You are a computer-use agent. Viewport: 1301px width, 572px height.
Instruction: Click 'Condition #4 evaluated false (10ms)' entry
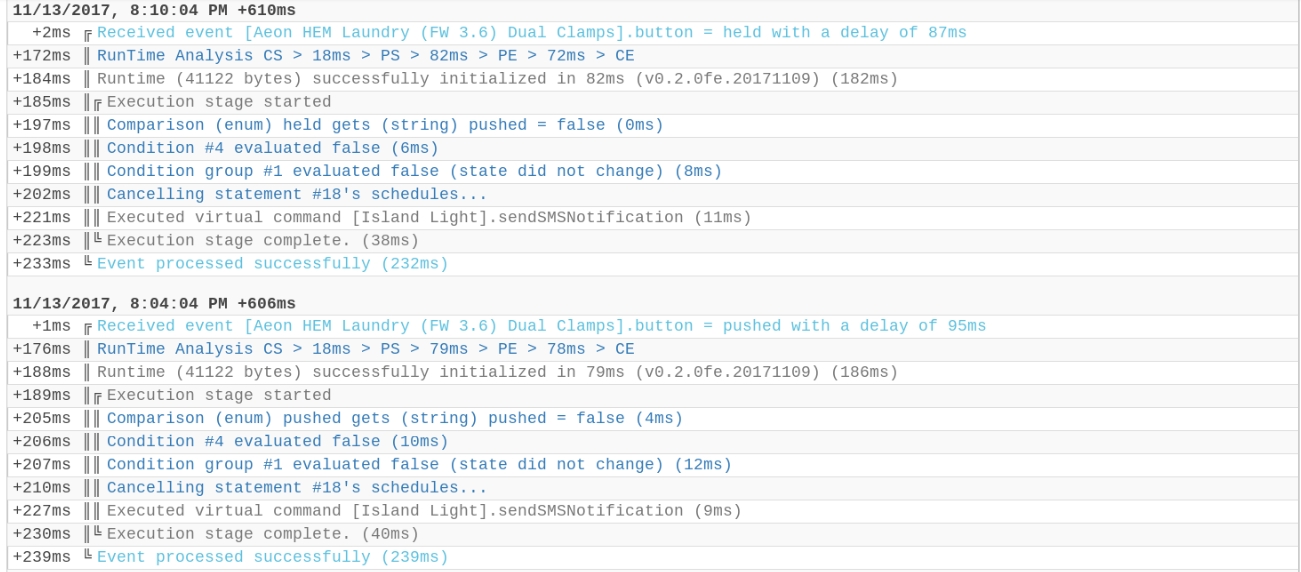pyautogui.click(x=278, y=441)
